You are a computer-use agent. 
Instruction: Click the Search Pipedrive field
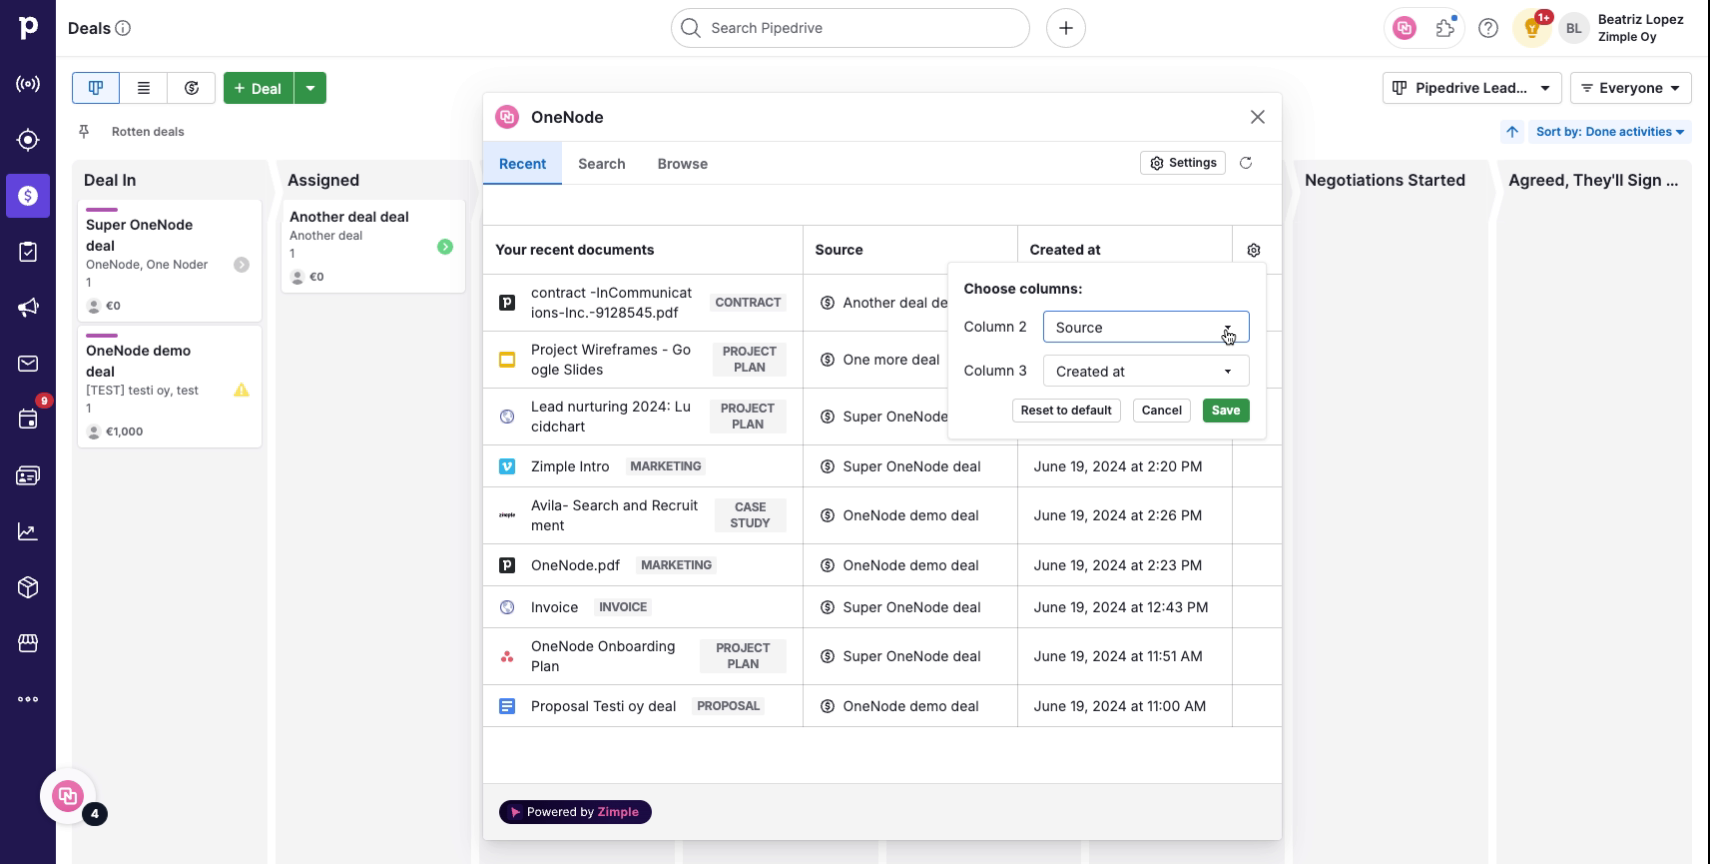850,28
